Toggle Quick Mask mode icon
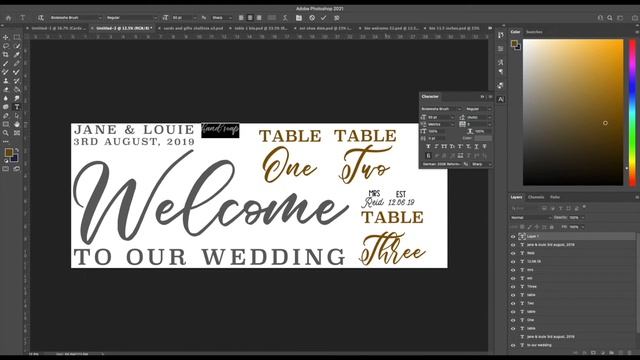640x360 pixels. click(6, 169)
